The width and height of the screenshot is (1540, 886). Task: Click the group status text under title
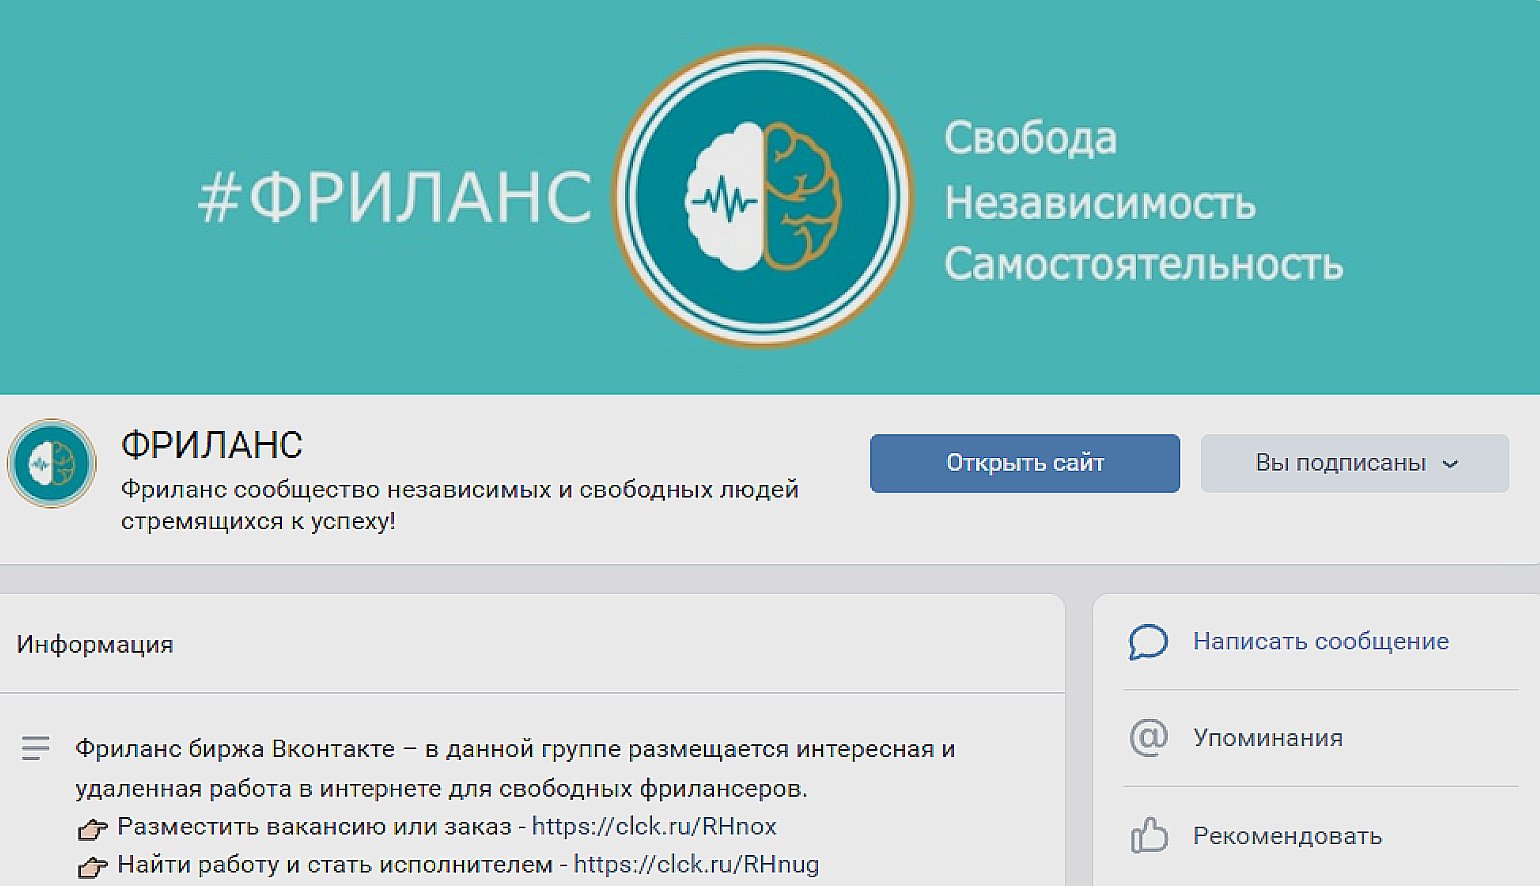tap(460, 505)
